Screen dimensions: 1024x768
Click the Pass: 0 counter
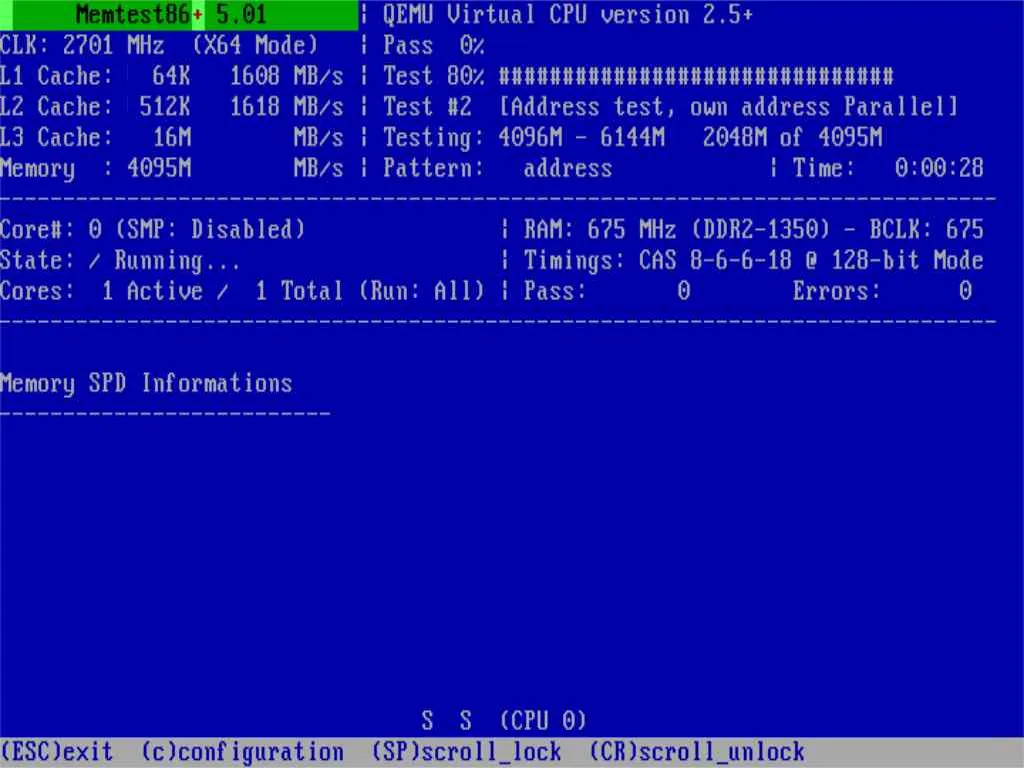coord(607,291)
